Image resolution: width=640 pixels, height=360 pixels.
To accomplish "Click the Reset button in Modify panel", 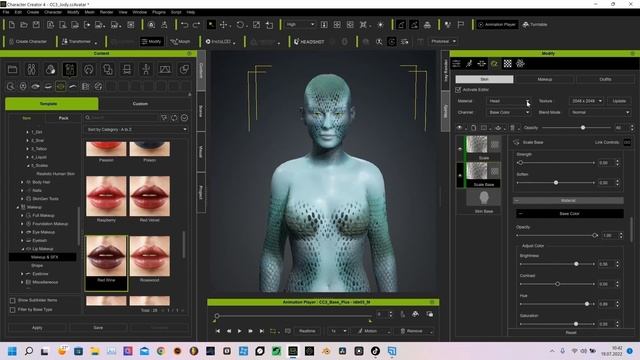I will 571,333.
